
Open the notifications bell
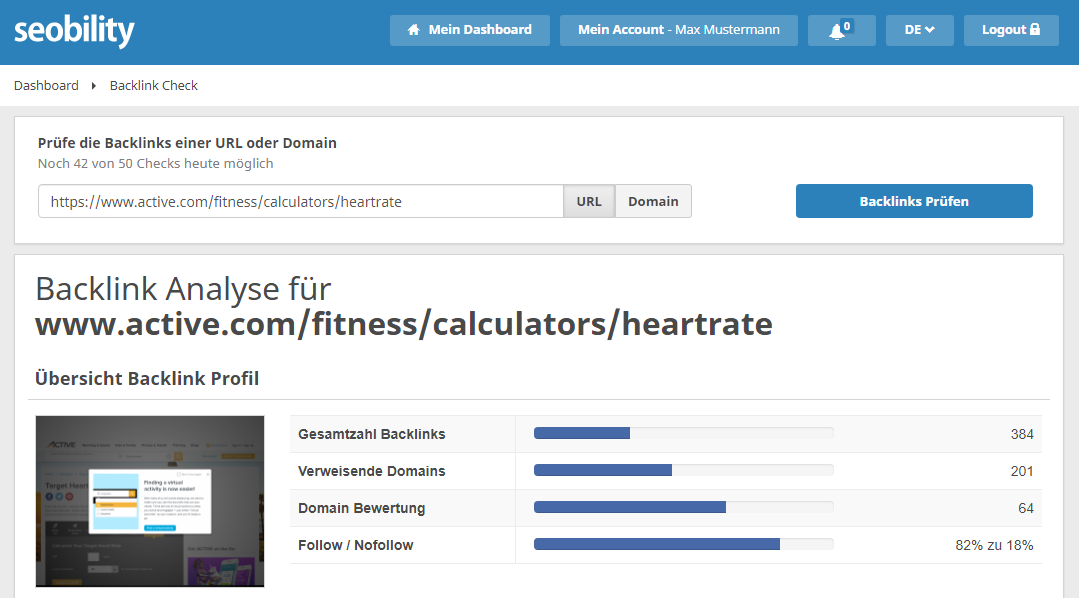click(x=842, y=30)
